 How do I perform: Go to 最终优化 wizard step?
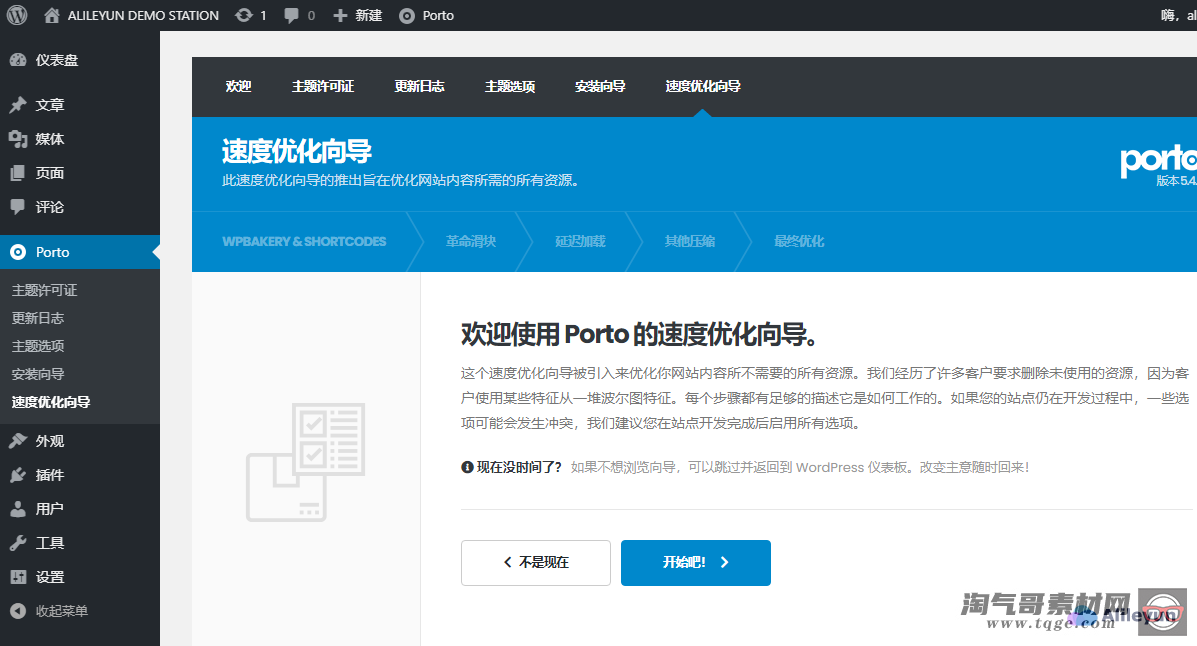point(799,241)
